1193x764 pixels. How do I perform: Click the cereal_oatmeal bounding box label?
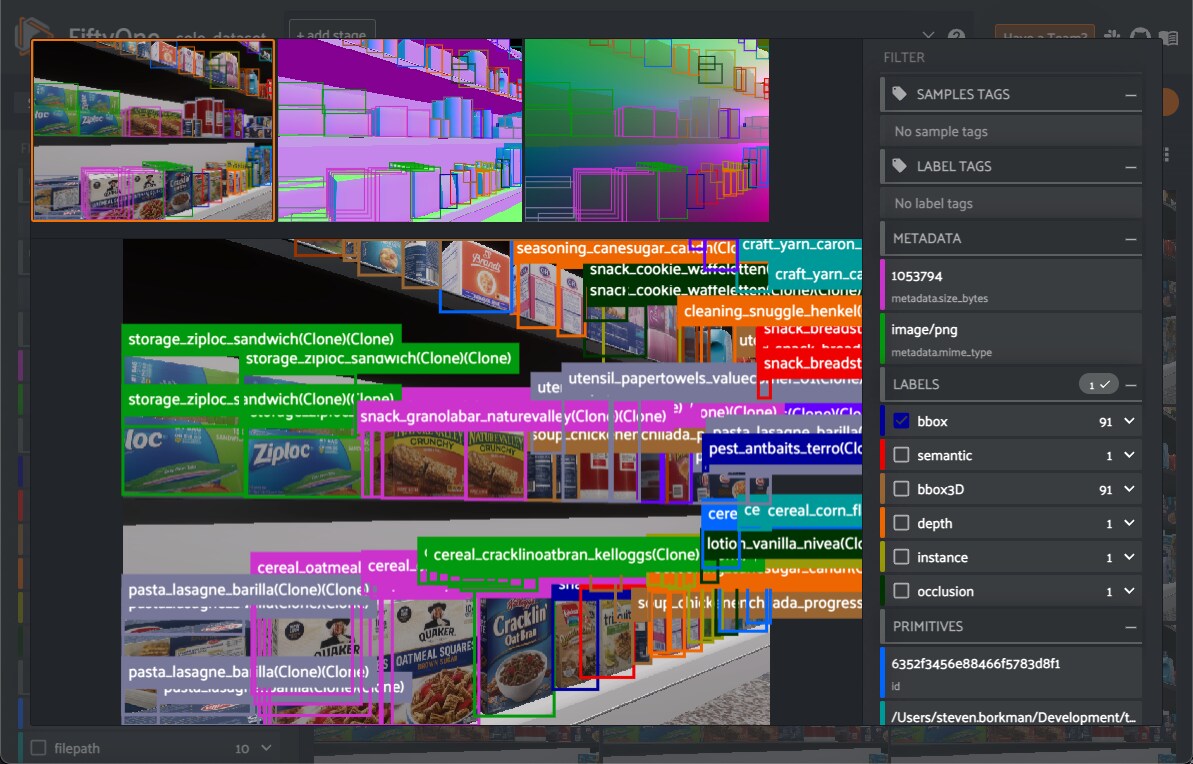point(307,567)
